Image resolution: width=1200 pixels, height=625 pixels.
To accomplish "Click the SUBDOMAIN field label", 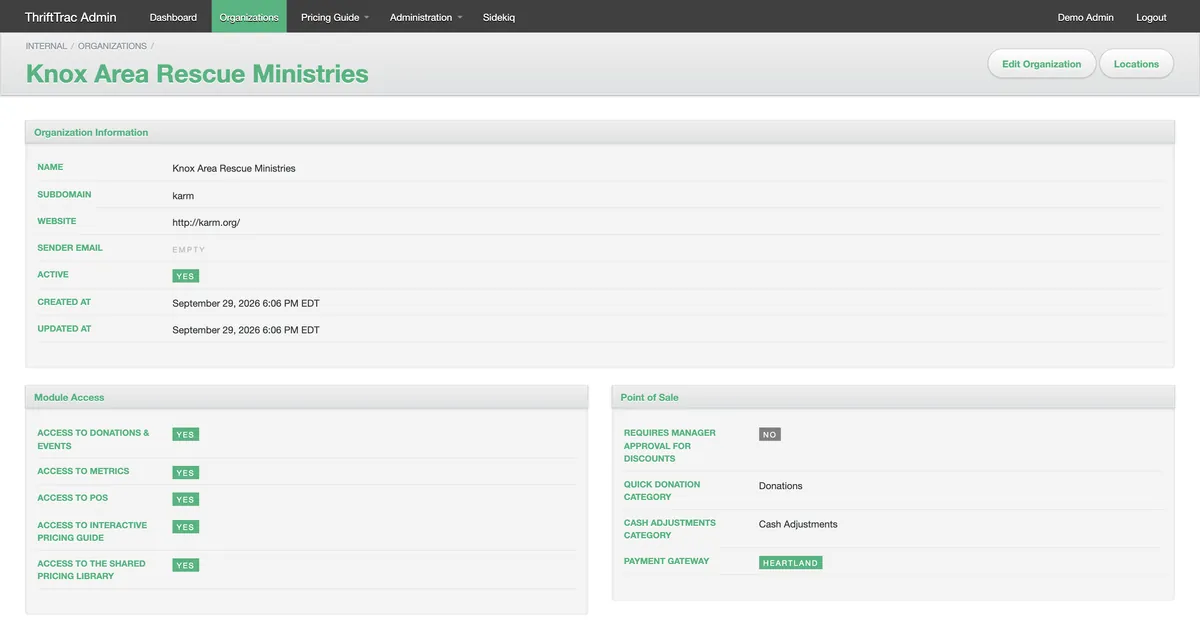I will [x=64, y=194].
